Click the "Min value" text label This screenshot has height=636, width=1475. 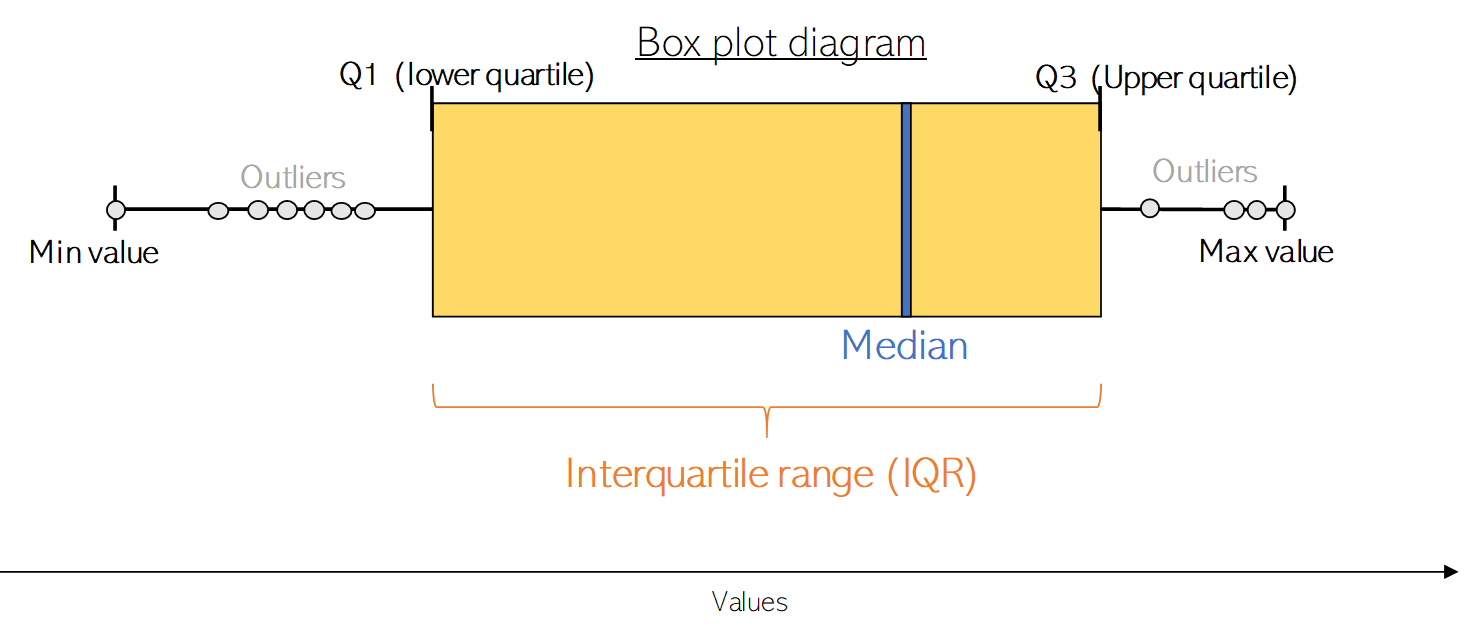[x=94, y=252]
